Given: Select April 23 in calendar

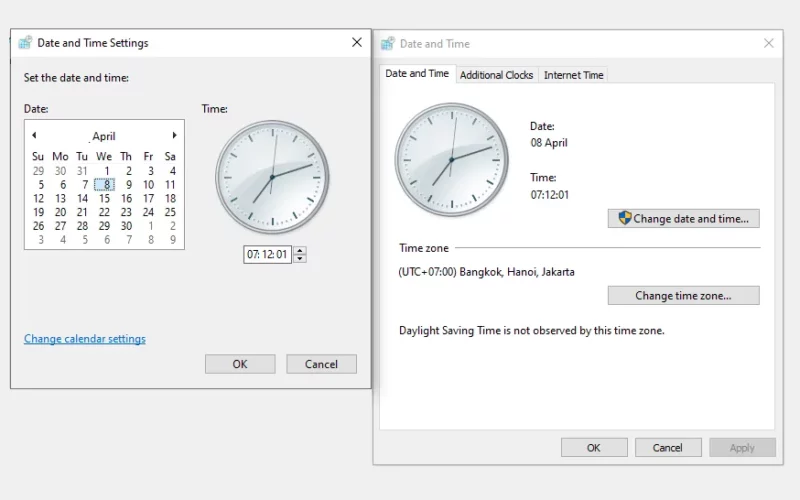Looking at the screenshot, I should pos(127,212).
